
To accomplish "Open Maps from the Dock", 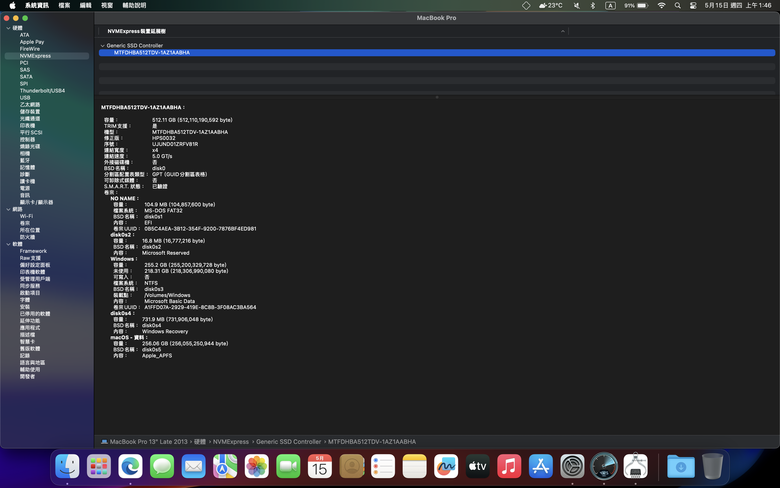I will (225, 466).
